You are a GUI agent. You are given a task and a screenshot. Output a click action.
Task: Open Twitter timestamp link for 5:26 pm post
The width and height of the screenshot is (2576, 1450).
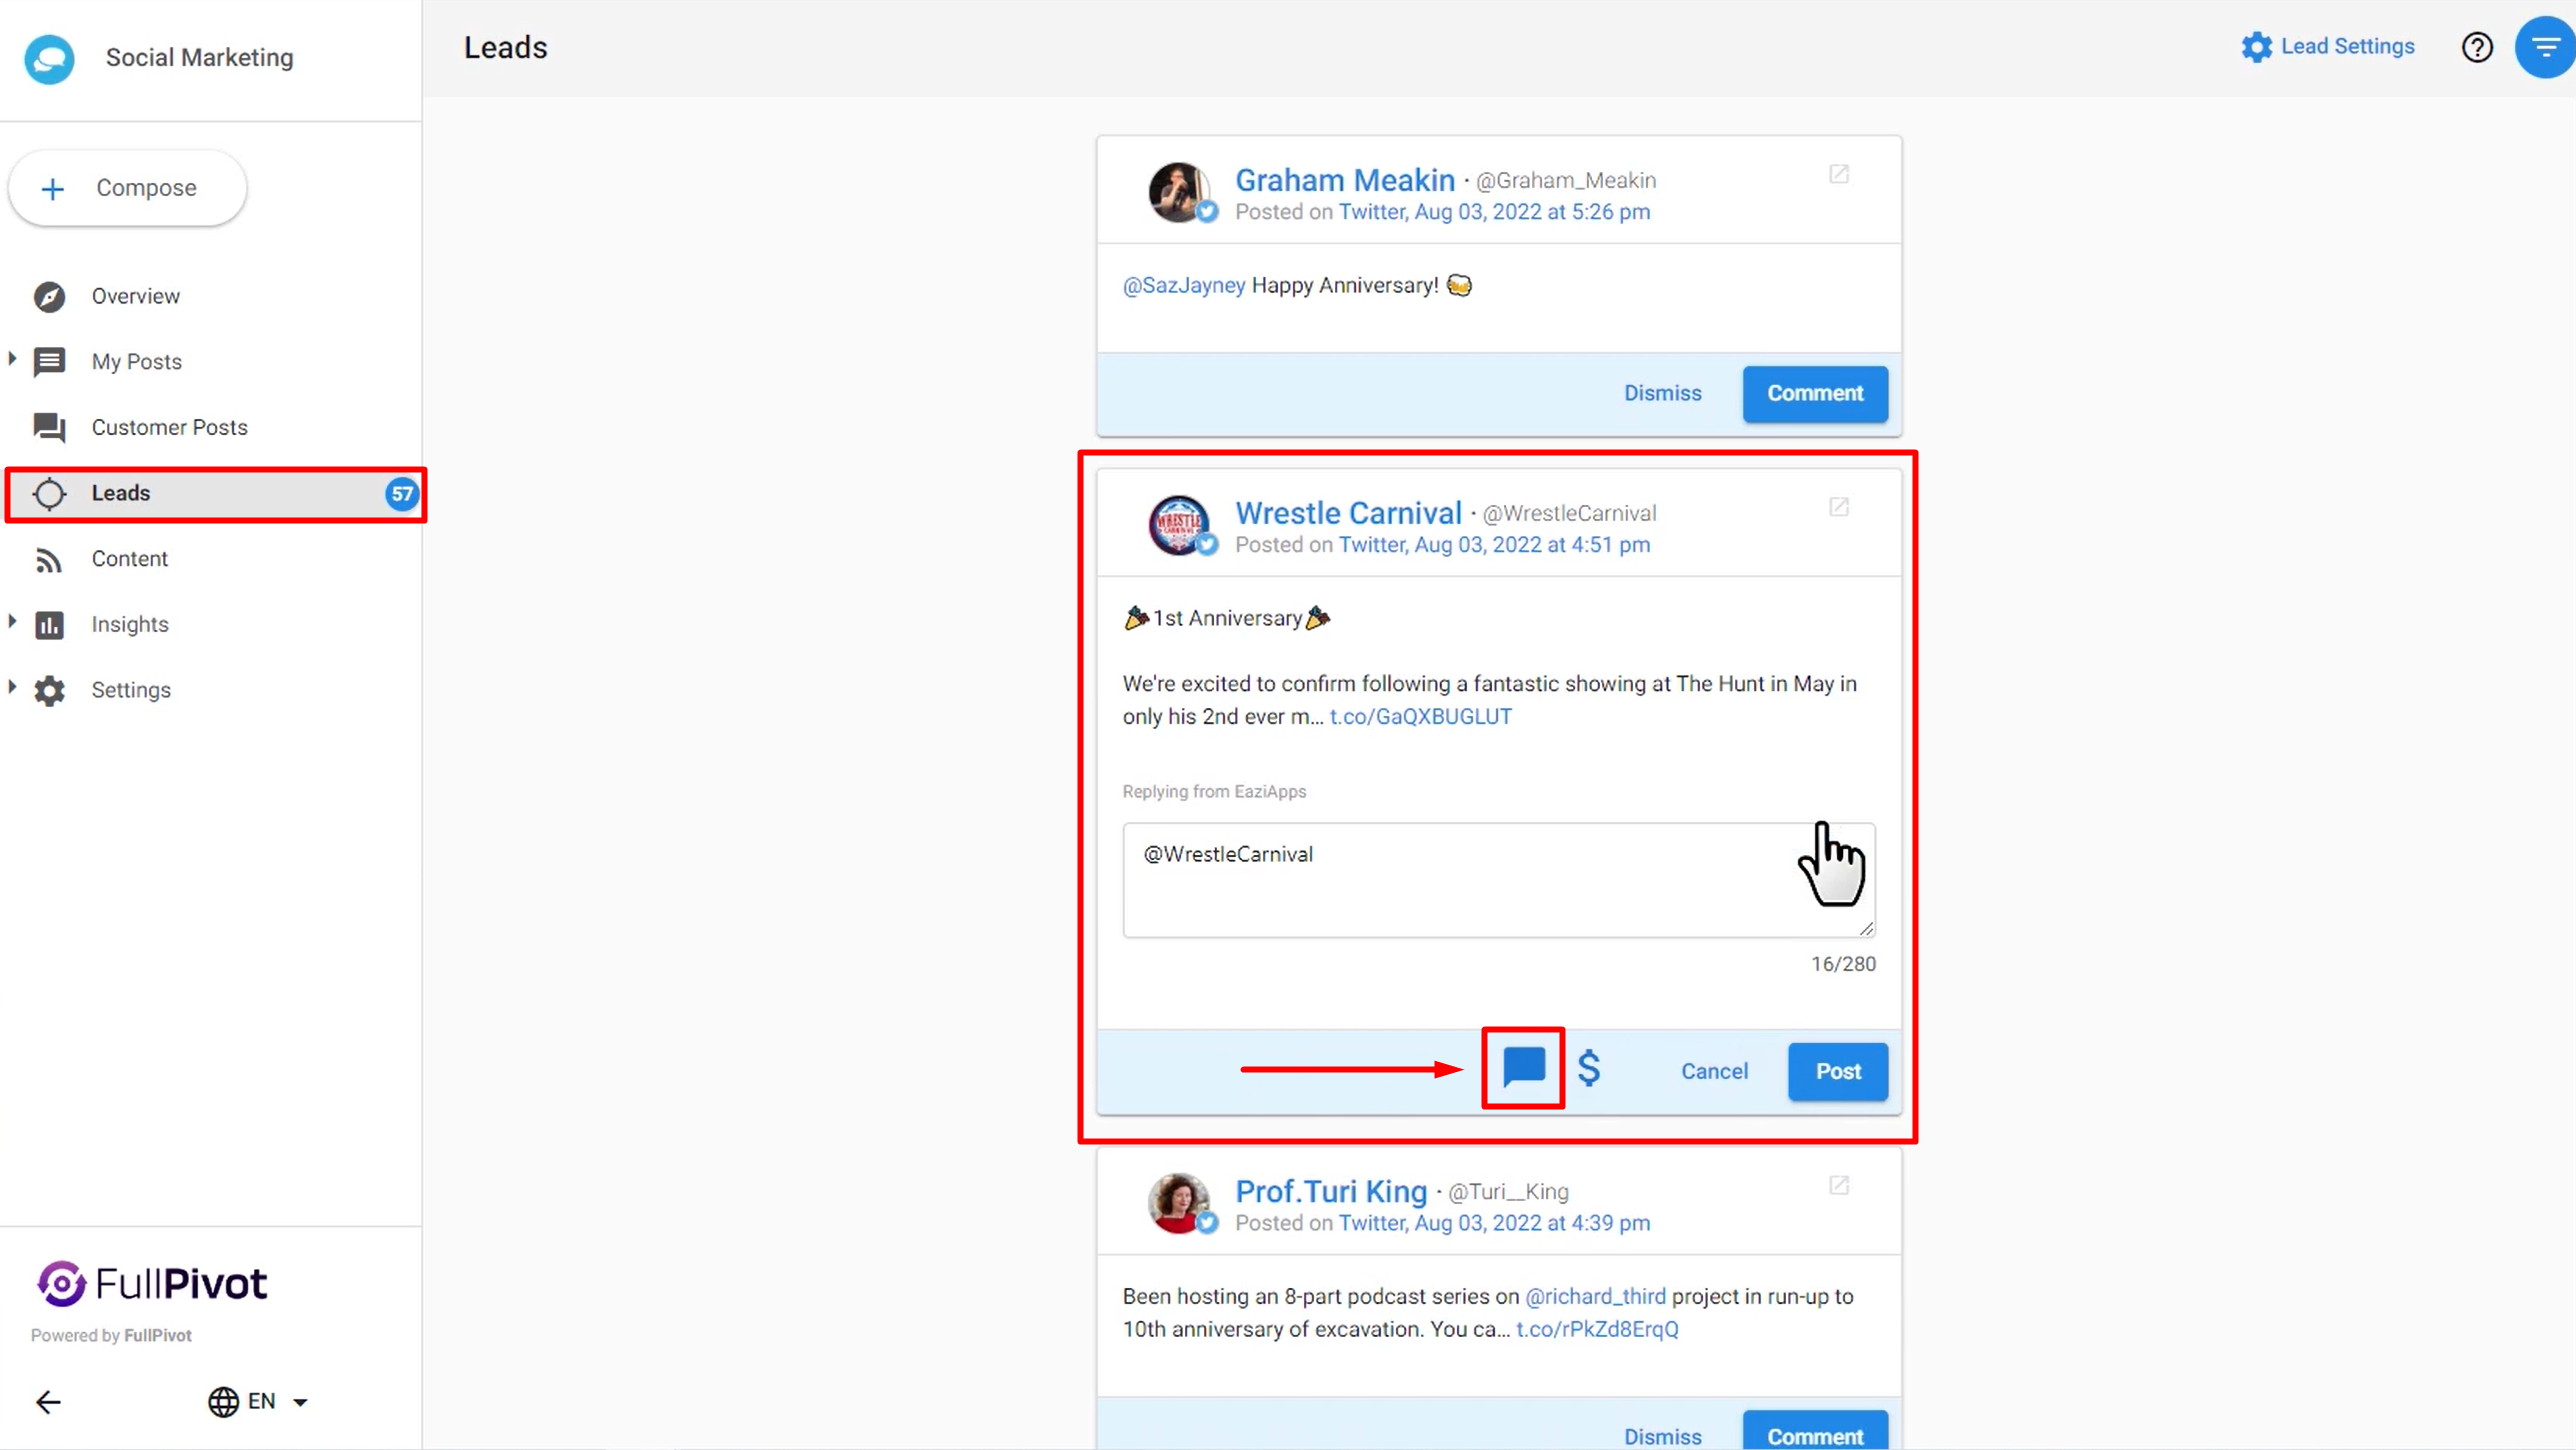[x=1494, y=212]
